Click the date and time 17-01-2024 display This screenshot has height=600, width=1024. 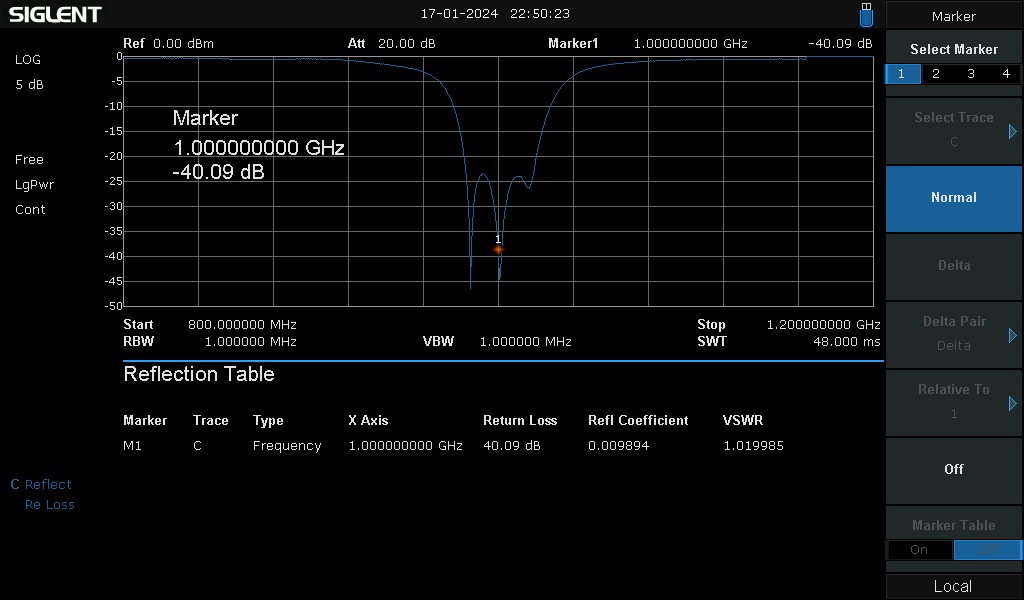(495, 14)
